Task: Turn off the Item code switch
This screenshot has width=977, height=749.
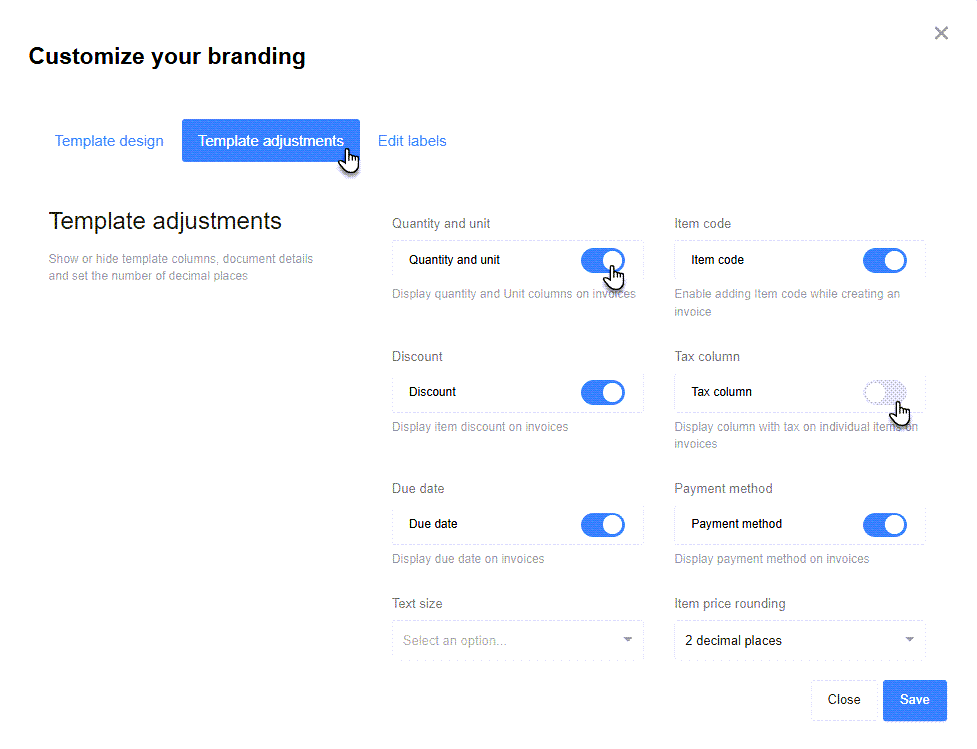Action: (x=884, y=260)
